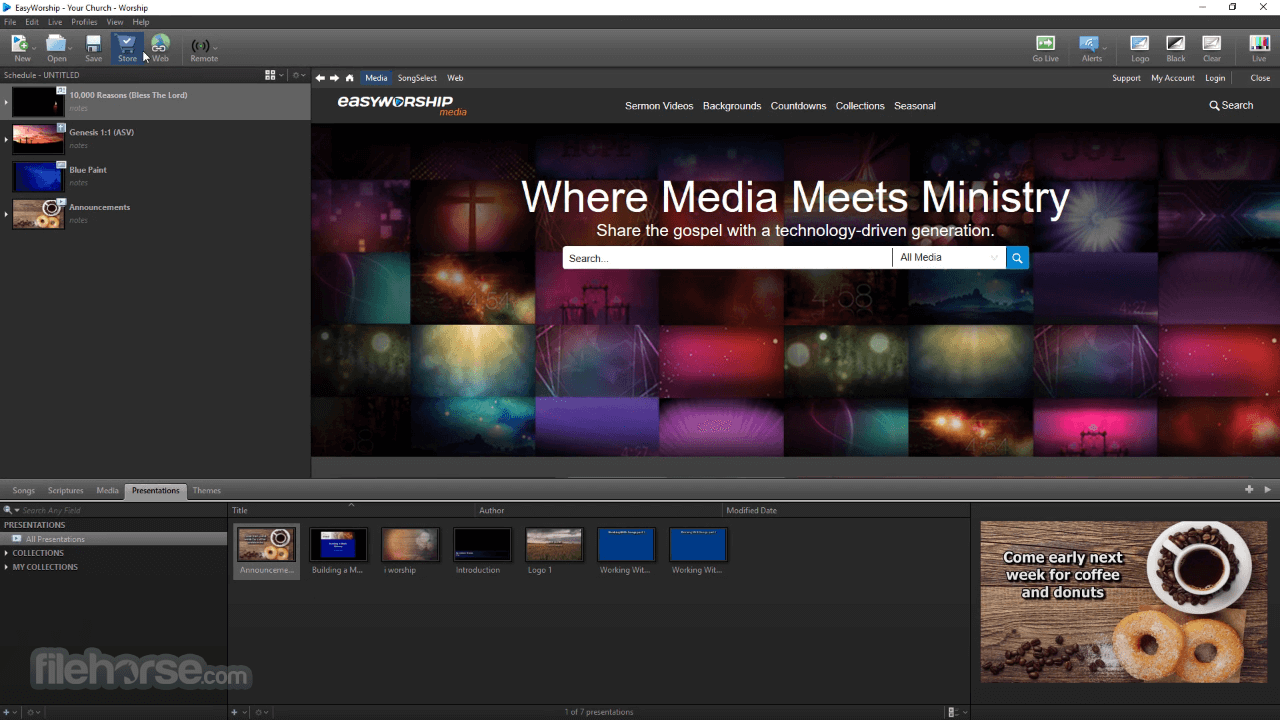Open the schedule settings gear dropdown

(x=299, y=75)
